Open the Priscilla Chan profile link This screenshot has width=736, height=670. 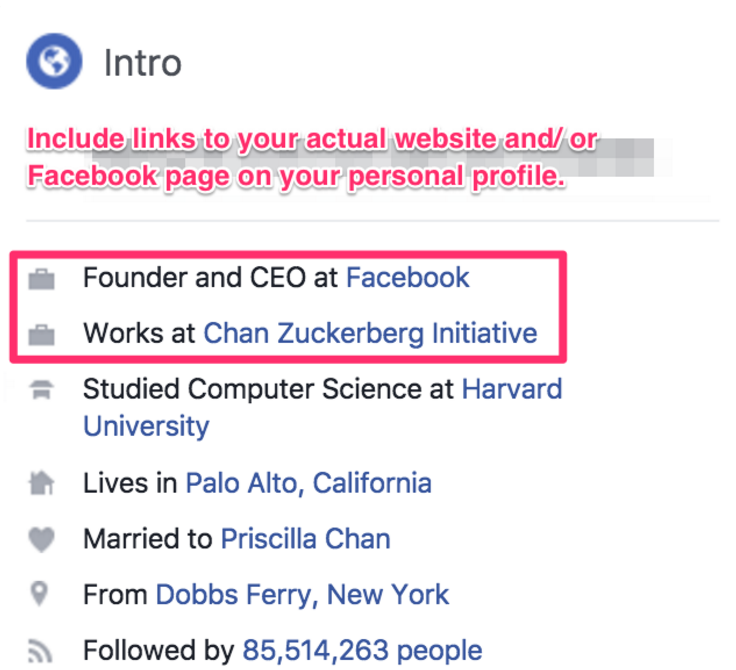pos(306,539)
